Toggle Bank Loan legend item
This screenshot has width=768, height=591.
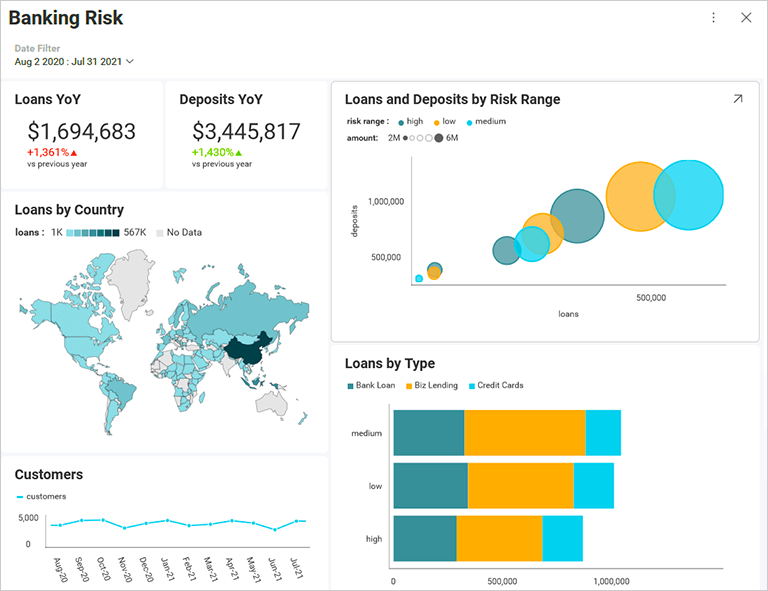pos(371,385)
